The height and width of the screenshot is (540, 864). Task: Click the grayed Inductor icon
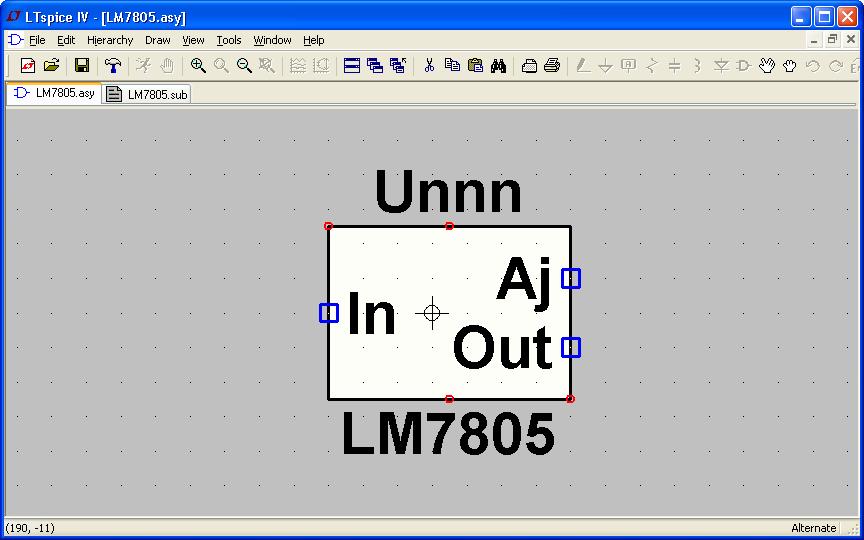pos(697,66)
